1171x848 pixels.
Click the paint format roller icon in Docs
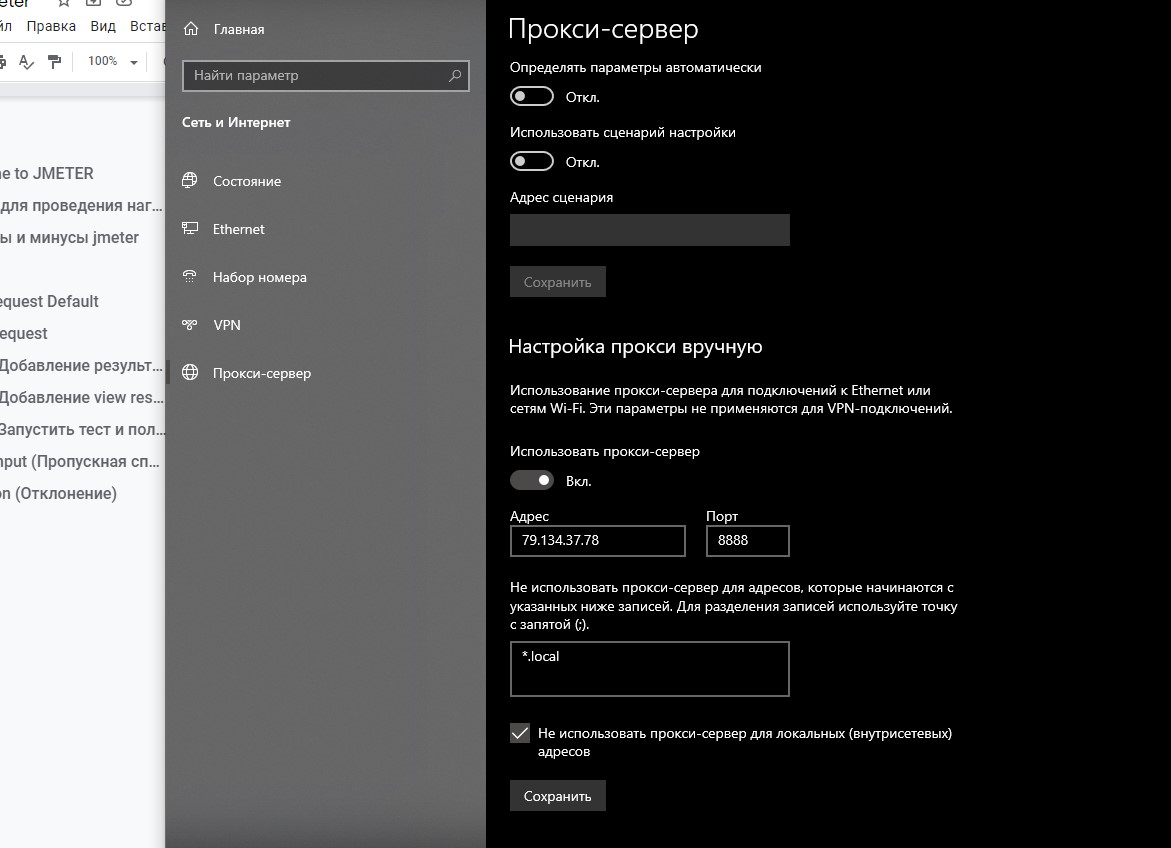pyautogui.click(x=55, y=61)
